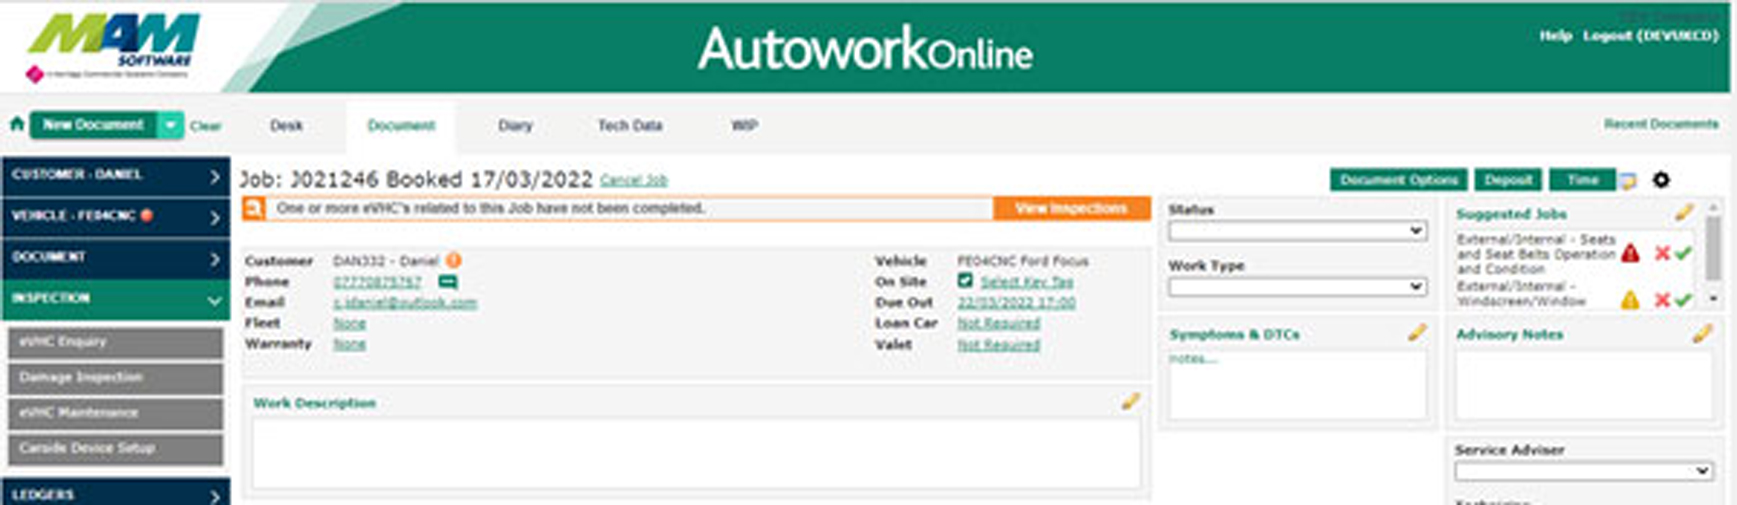Toggle the On Site checkbox
1737x505 pixels.
pyautogui.click(x=965, y=281)
